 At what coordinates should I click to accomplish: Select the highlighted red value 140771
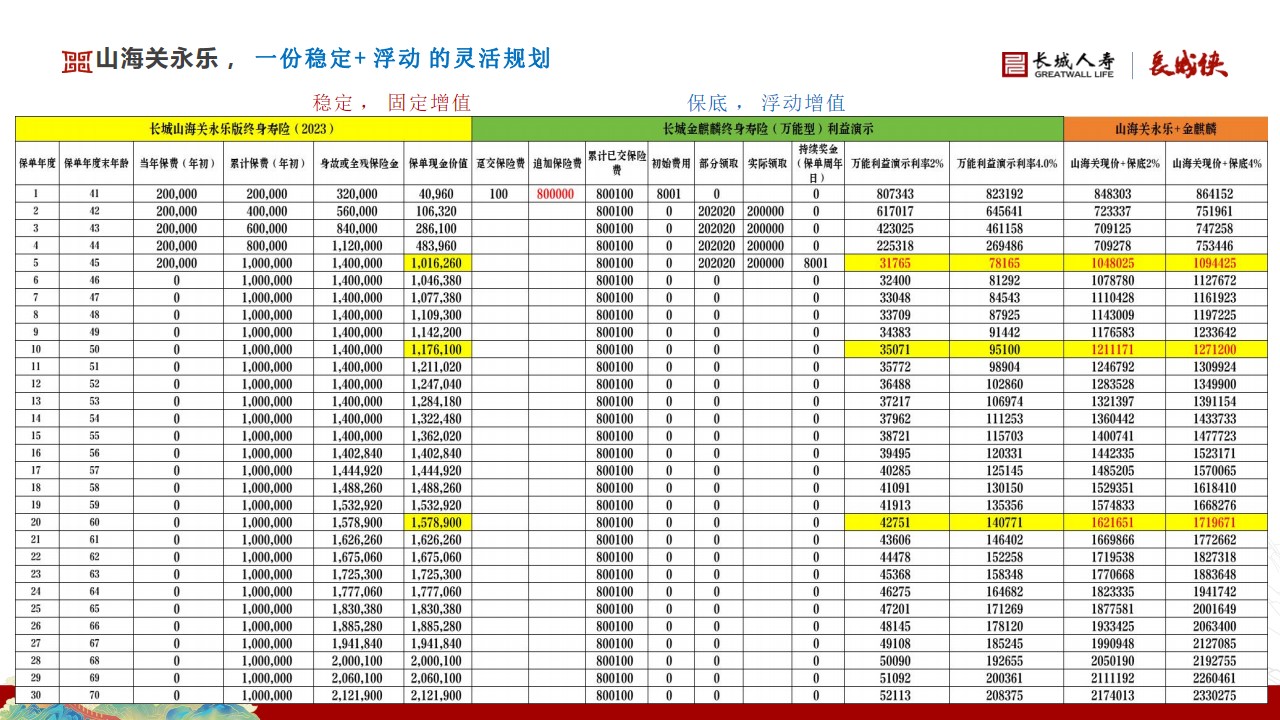tap(1006, 522)
